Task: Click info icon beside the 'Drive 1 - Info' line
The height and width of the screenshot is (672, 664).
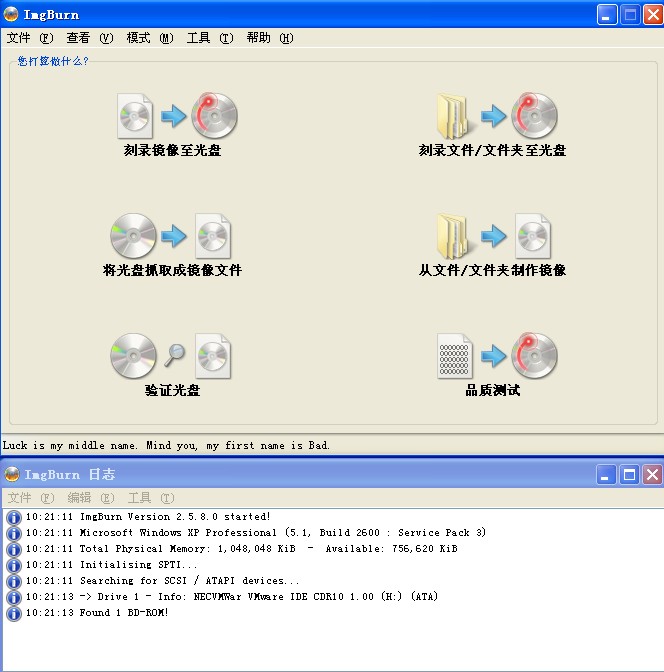Action: 14,598
